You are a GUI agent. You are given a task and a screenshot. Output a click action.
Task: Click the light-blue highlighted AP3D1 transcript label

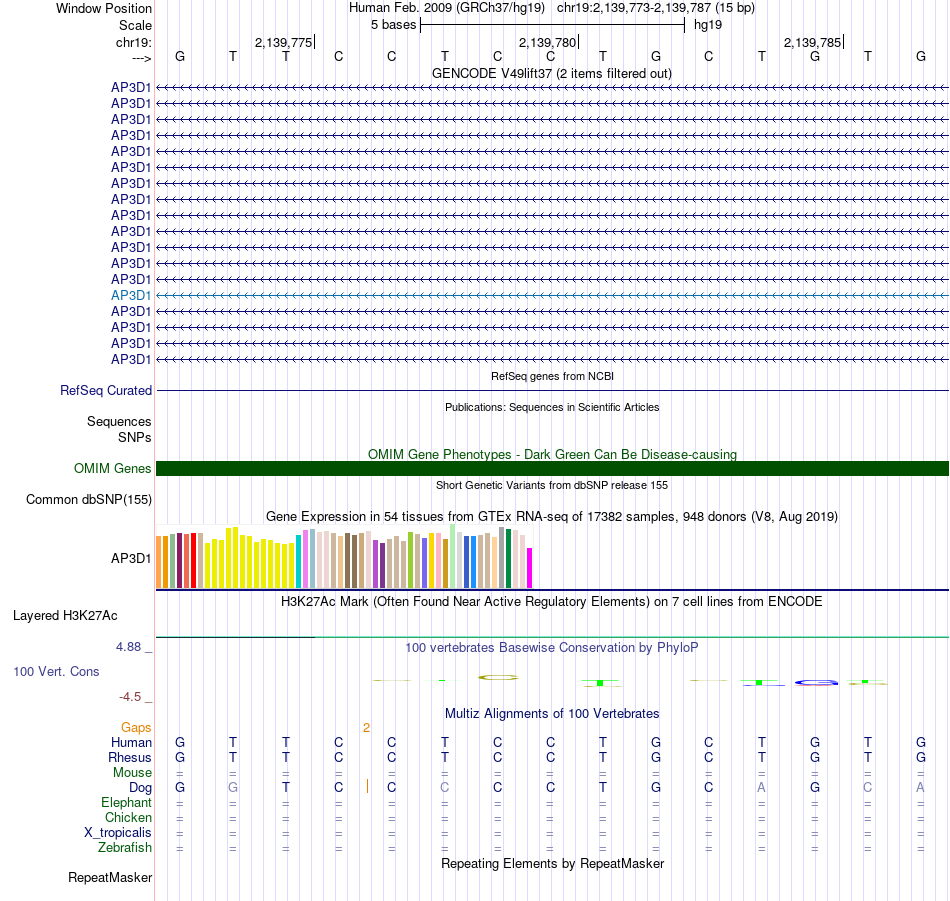[131, 295]
